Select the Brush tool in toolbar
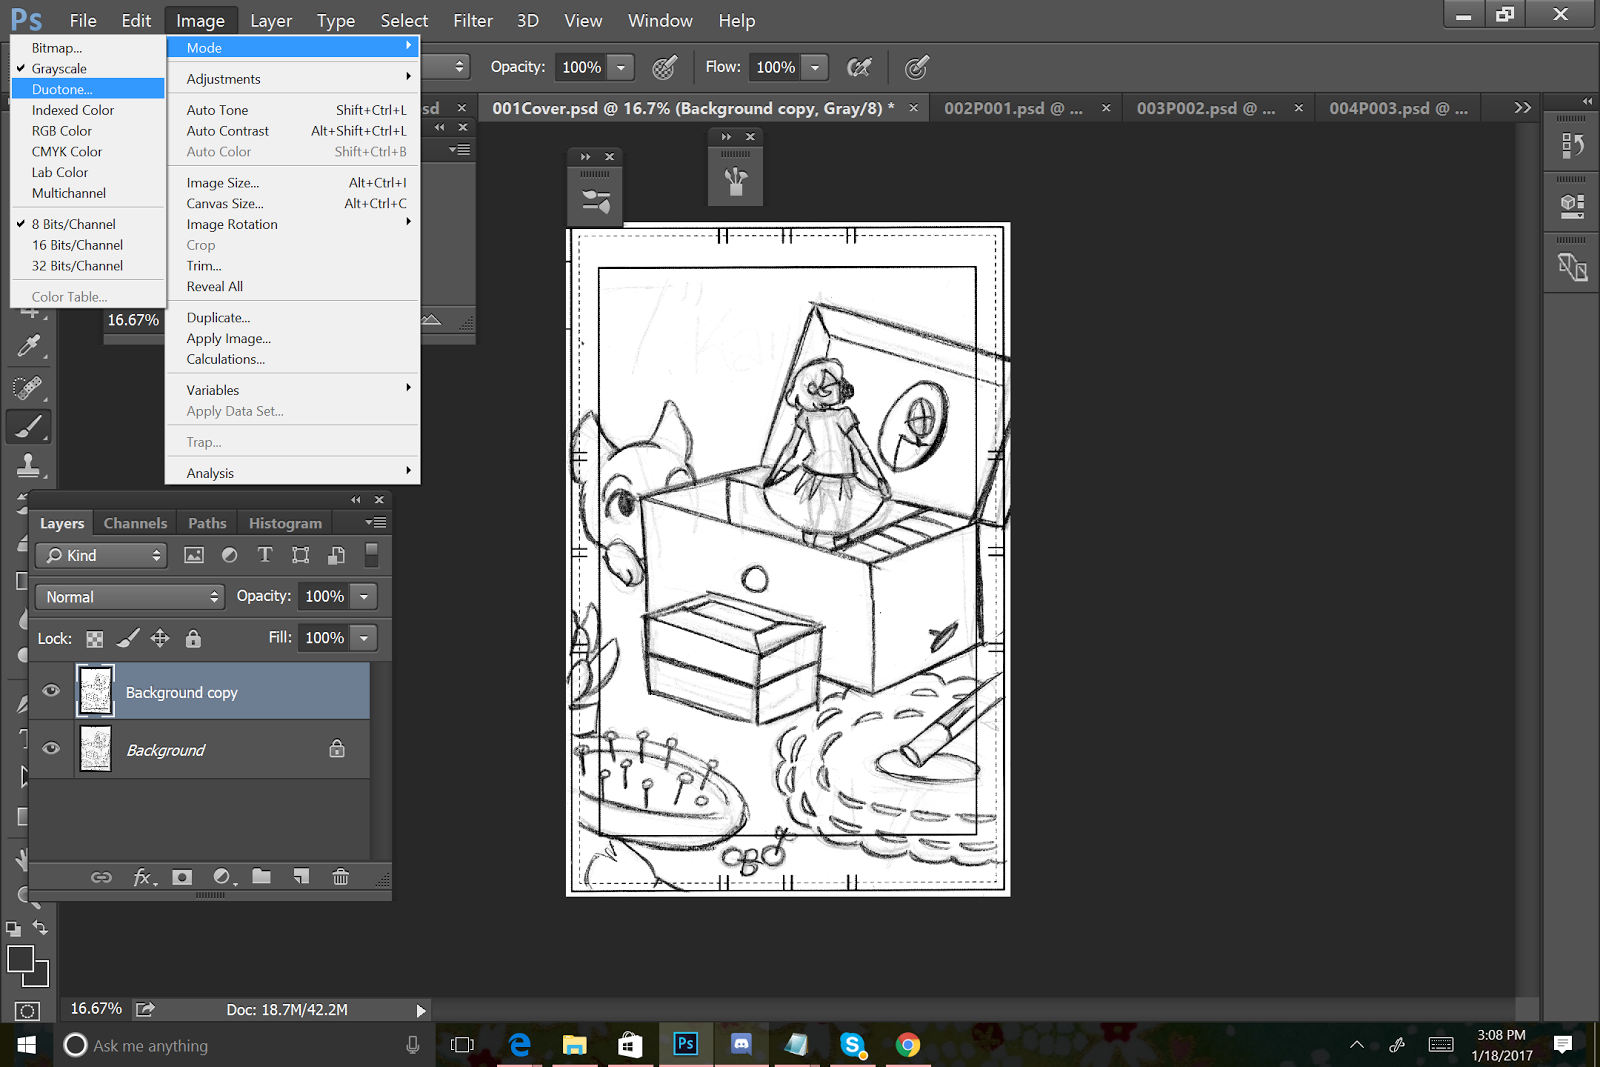Viewport: 1600px width, 1067px height. [29, 427]
